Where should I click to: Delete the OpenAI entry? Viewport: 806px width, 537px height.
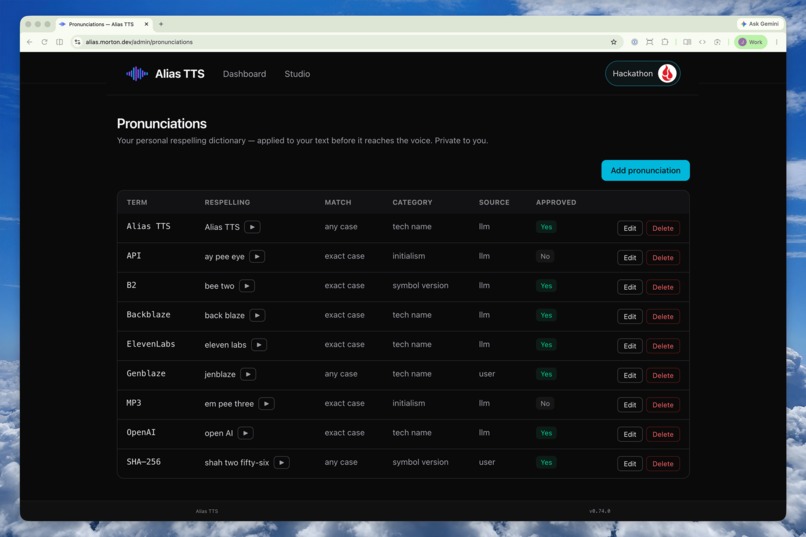pos(663,434)
